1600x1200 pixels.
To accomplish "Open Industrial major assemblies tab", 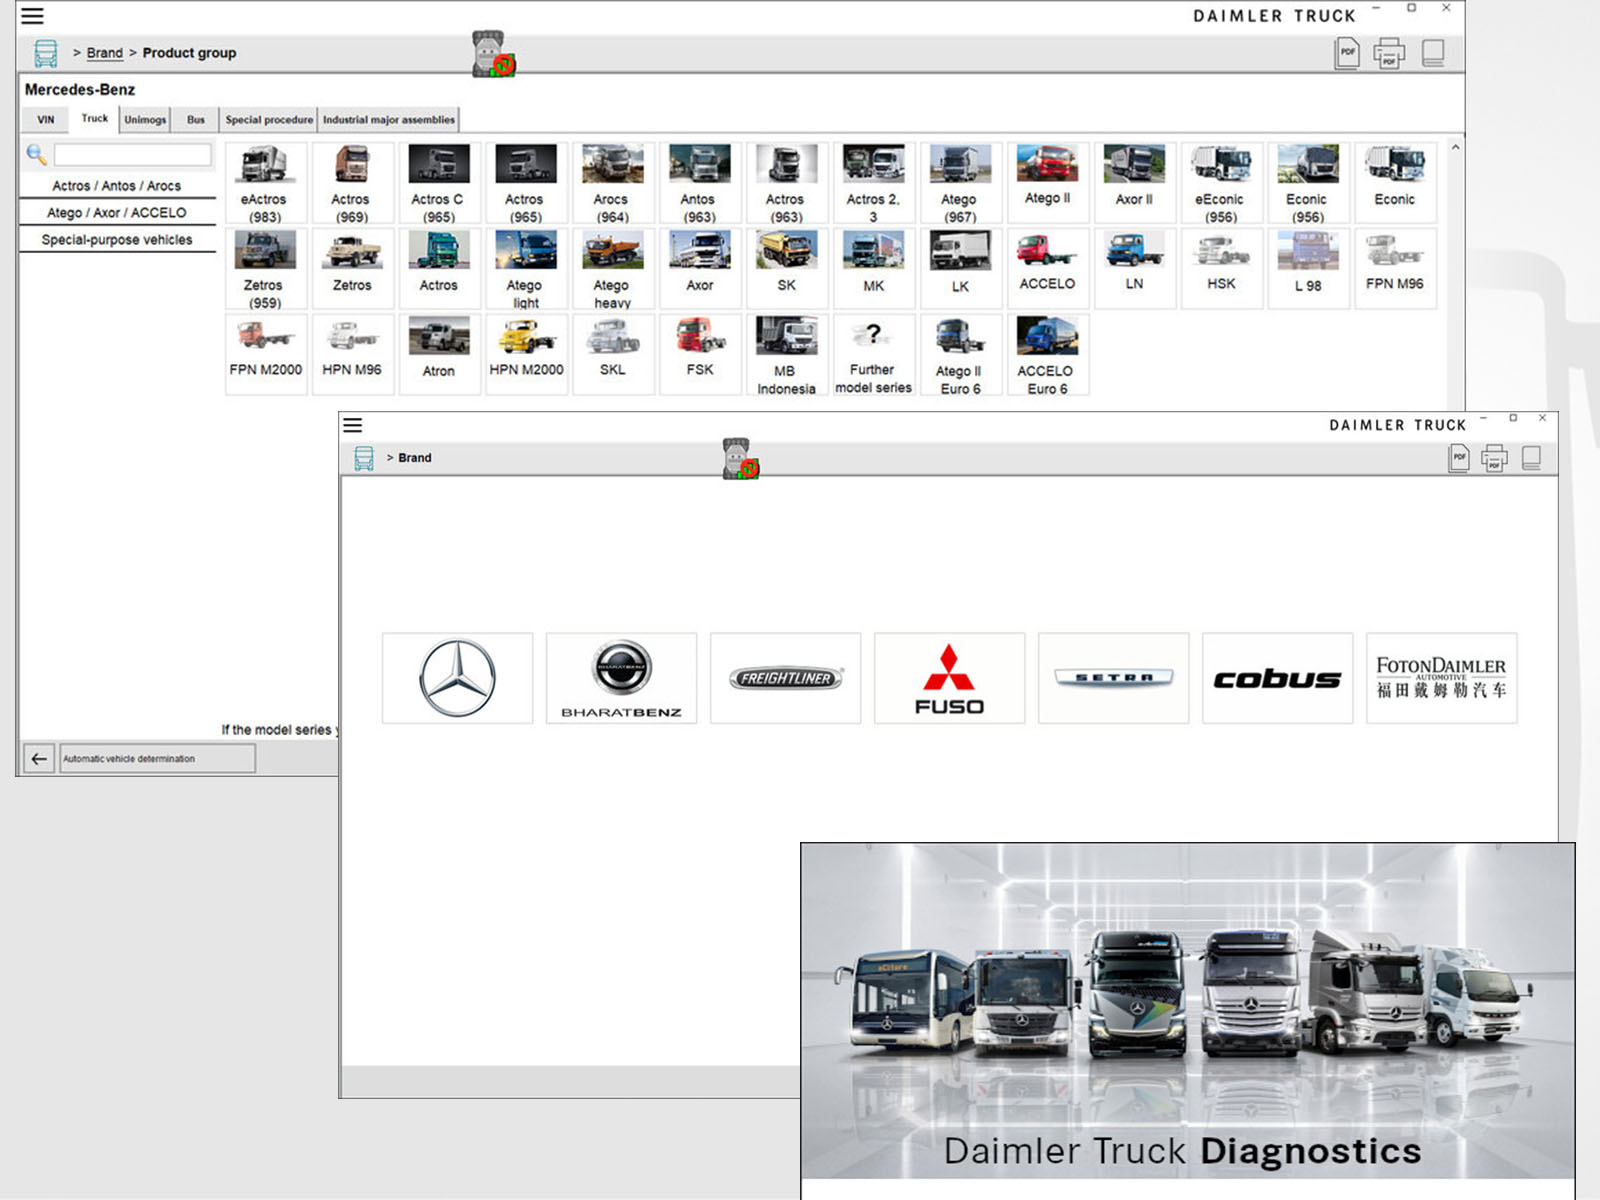I will click(389, 120).
